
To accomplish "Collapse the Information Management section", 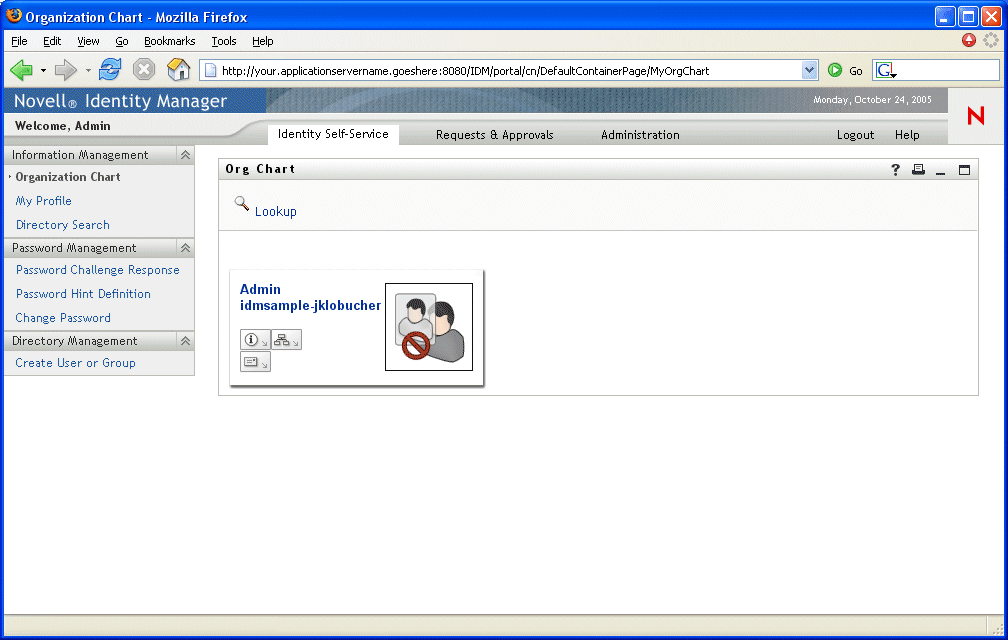I will (185, 155).
